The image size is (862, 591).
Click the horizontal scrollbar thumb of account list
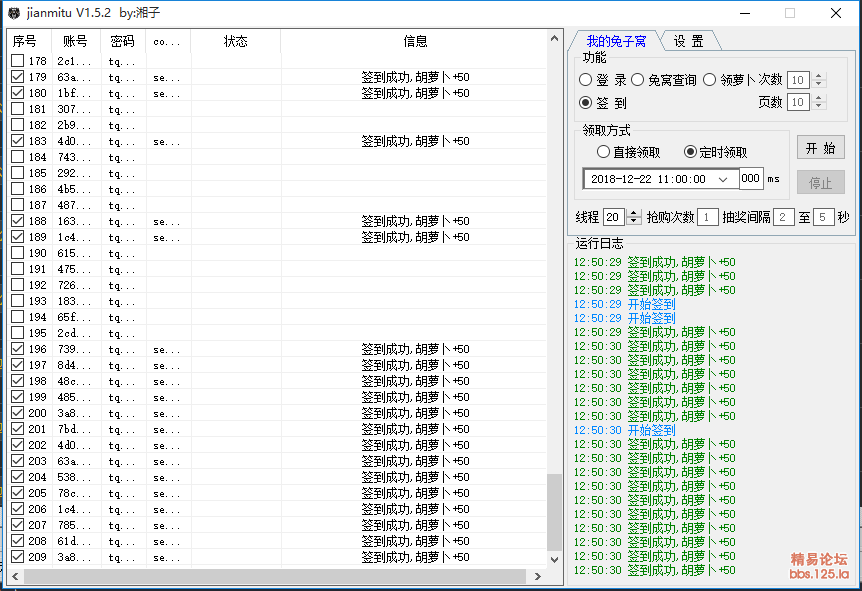pyautogui.click(x=275, y=576)
